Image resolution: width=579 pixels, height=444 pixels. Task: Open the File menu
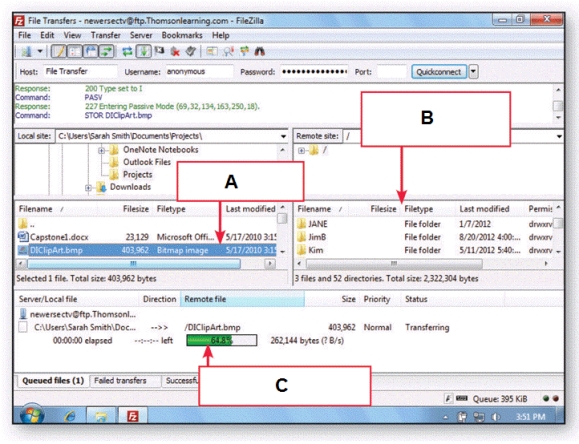(24, 35)
